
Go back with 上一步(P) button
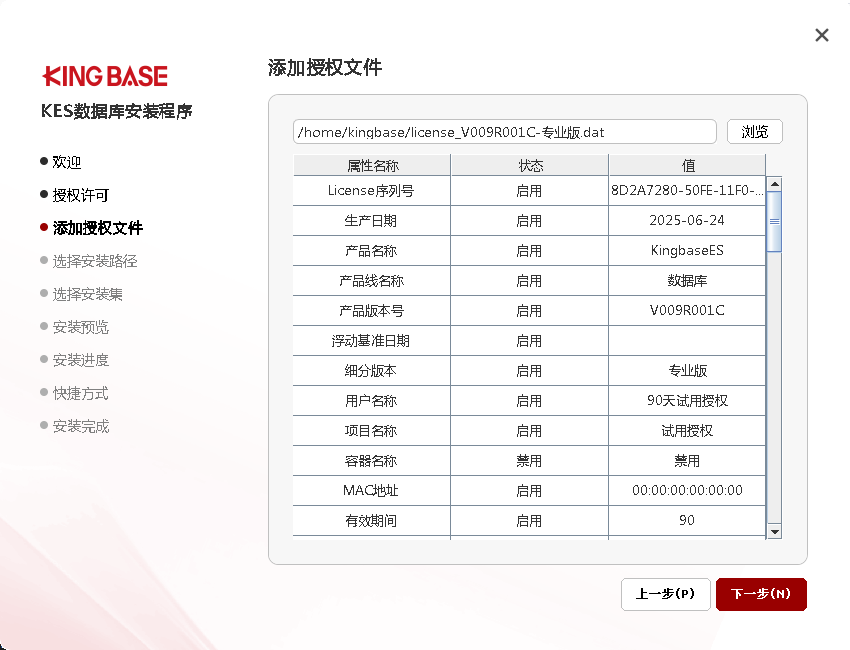(x=665, y=594)
